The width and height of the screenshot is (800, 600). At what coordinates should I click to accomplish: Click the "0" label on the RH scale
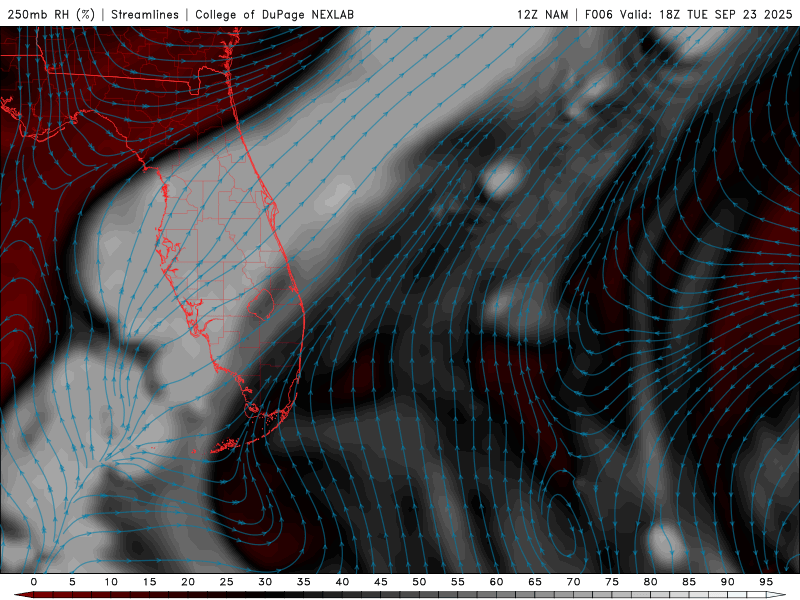pos(34,582)
